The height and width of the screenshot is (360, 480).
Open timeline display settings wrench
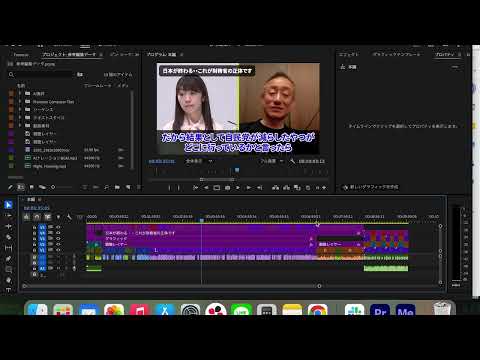69,217
